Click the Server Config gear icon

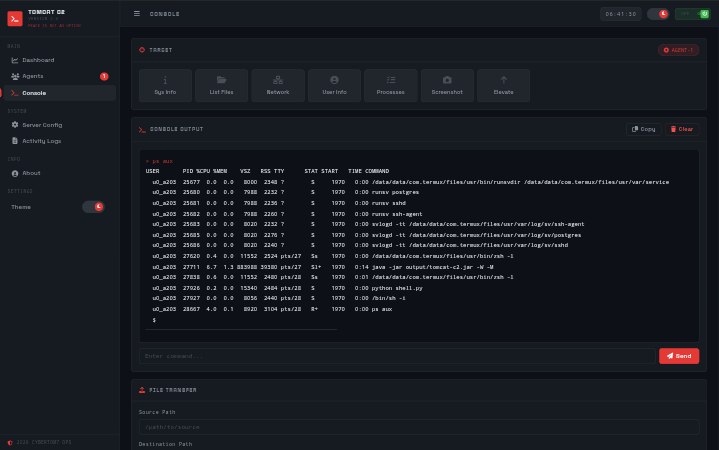point(15,125)
